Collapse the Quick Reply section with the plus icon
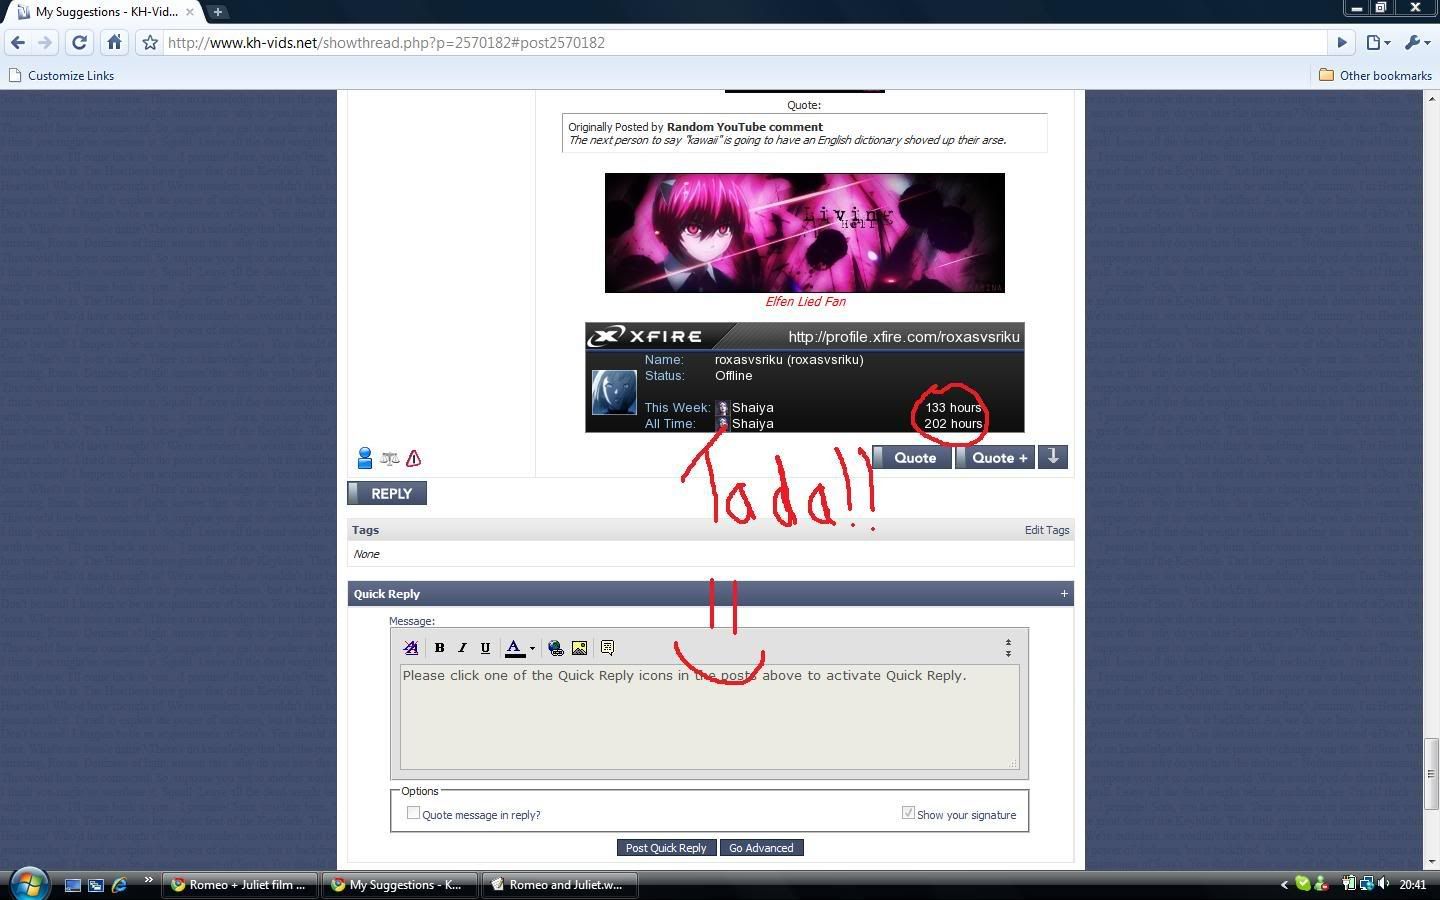Viewport: 1440px width, 900px height. [x=1064, y=593]
